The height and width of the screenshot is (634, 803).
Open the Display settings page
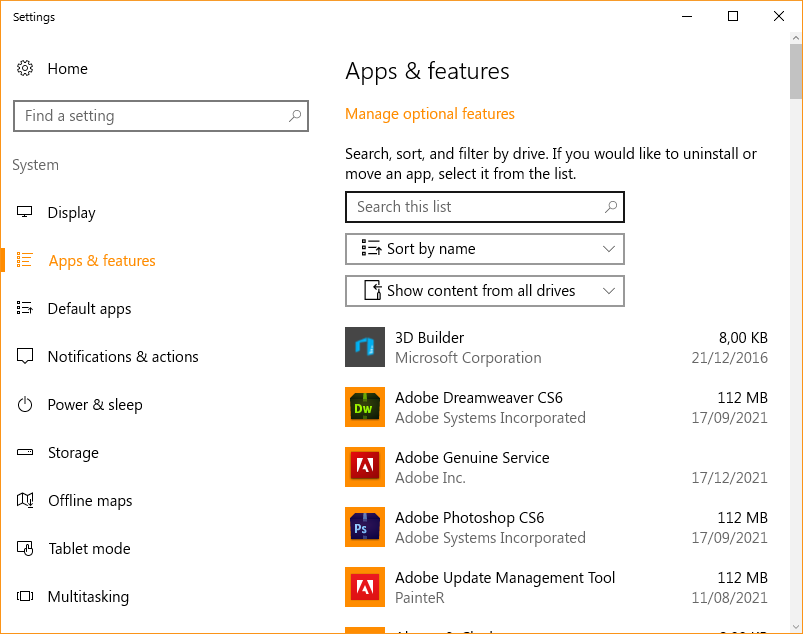tap(71, 213)
